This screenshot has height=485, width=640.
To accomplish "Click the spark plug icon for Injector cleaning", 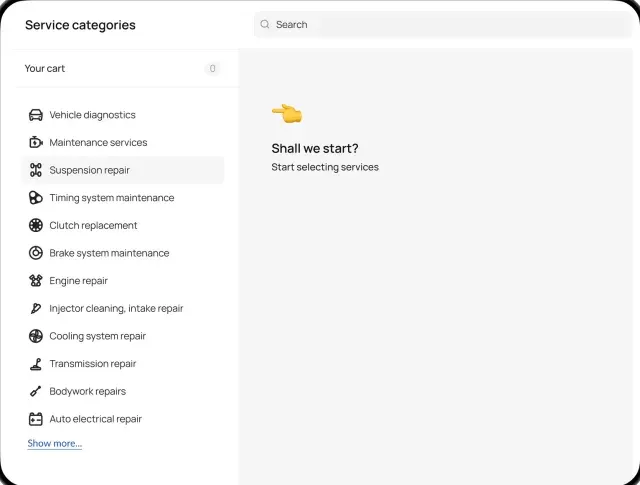I will [36, 309].
